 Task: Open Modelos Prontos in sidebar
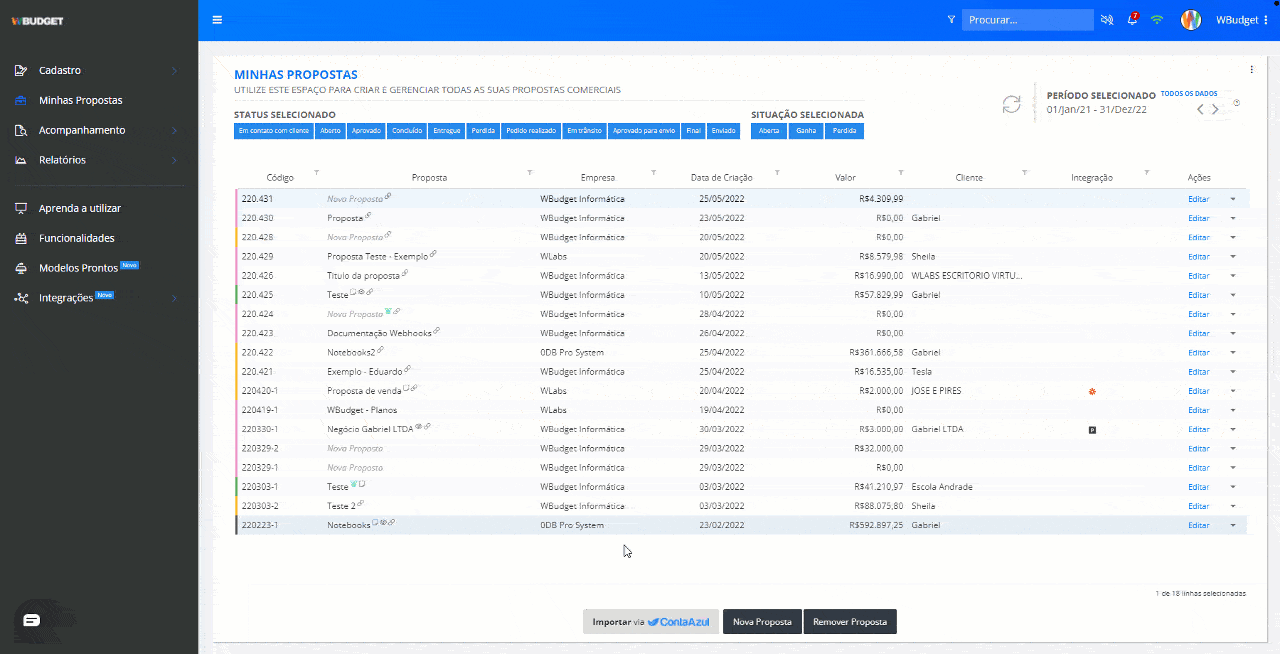tap(78, 268)
